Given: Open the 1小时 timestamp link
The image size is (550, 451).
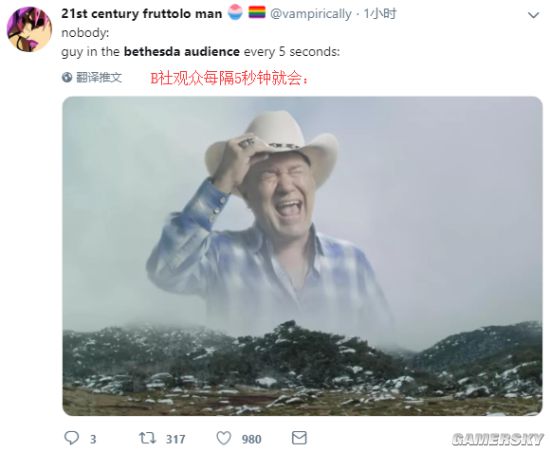Looking at the screenshot, I should pyautogui.click(x=380, y=14).
